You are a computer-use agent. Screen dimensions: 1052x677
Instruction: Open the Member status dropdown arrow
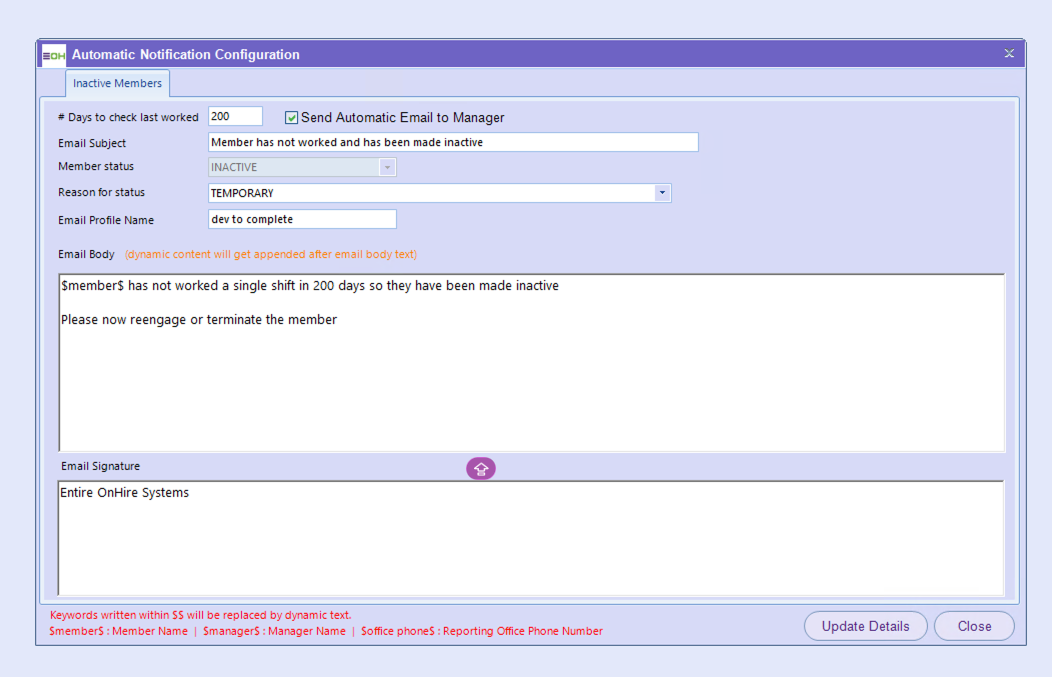(x=387, y=168)
